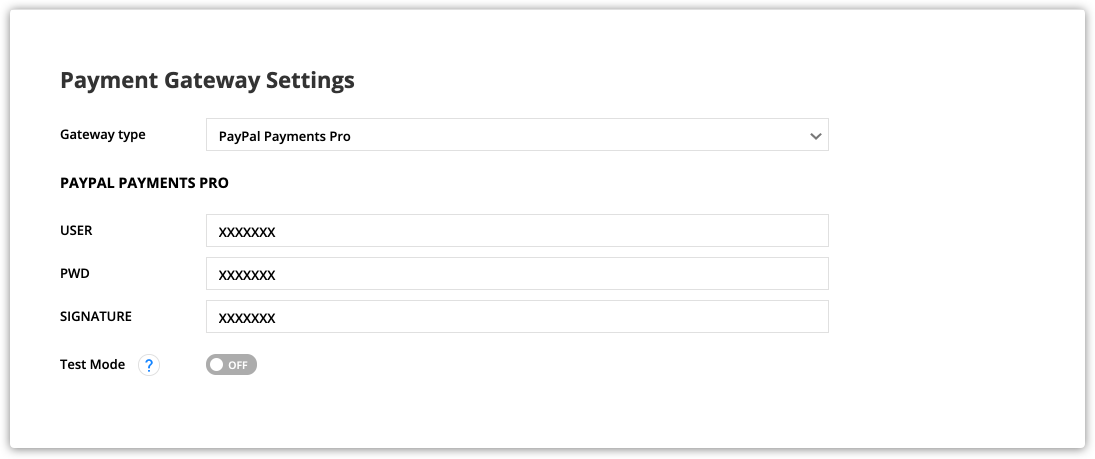Click the OFF text on the Test Mode switch

click(x=238, y=365)
